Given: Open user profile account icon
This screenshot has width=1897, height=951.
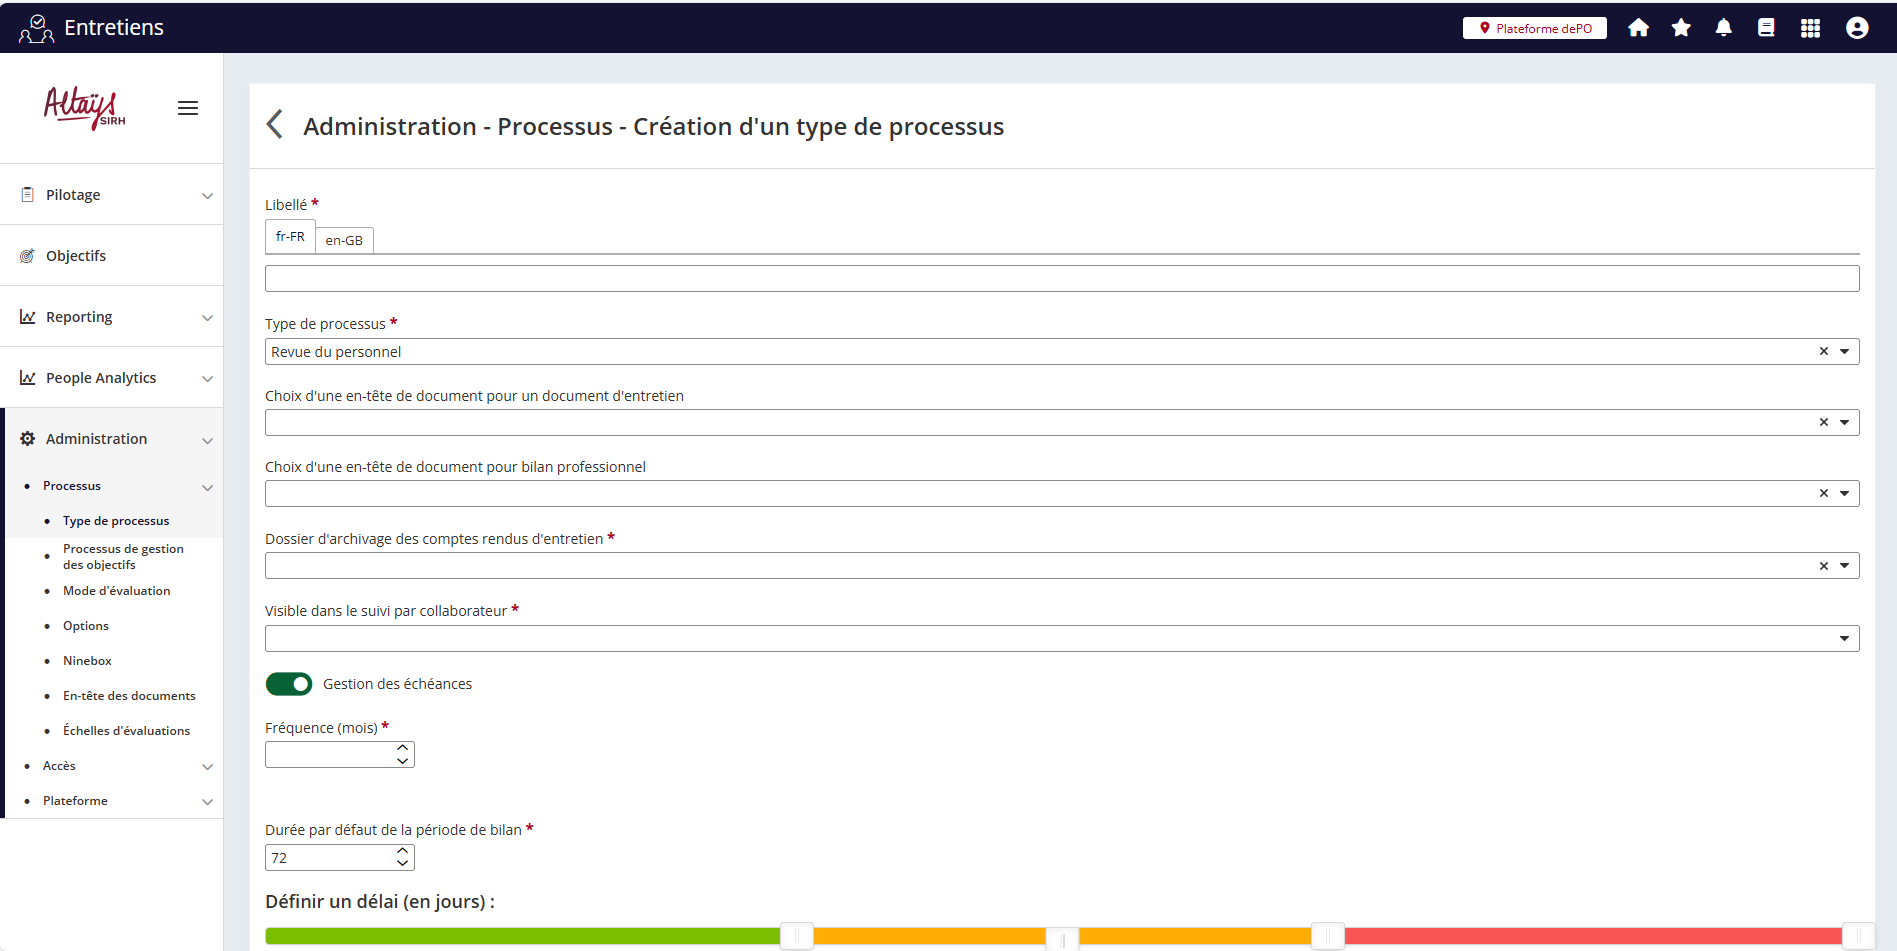Looking at the screenshot, I should (1857, 28).
